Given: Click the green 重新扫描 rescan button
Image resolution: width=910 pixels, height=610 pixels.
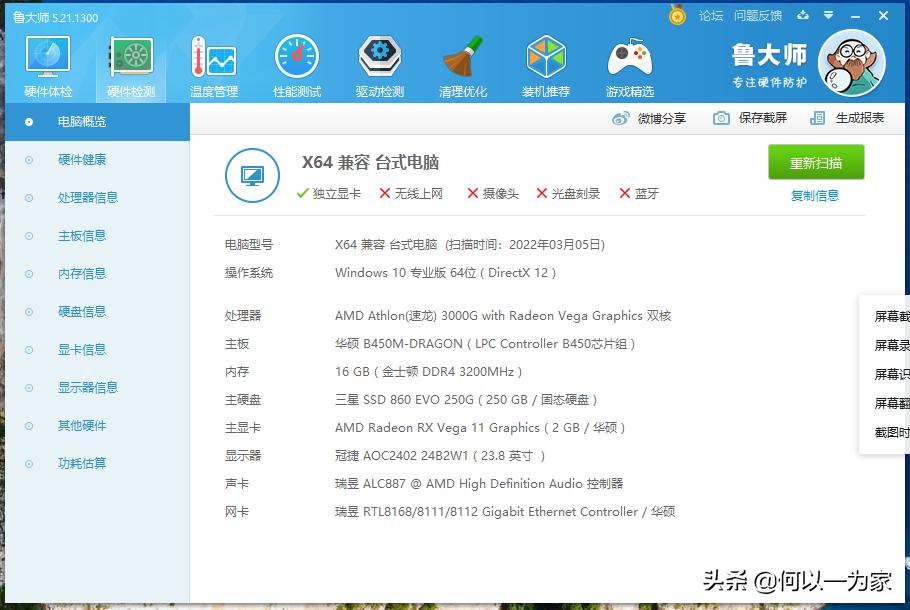Looking at the screenshot, I should point(815,162).
